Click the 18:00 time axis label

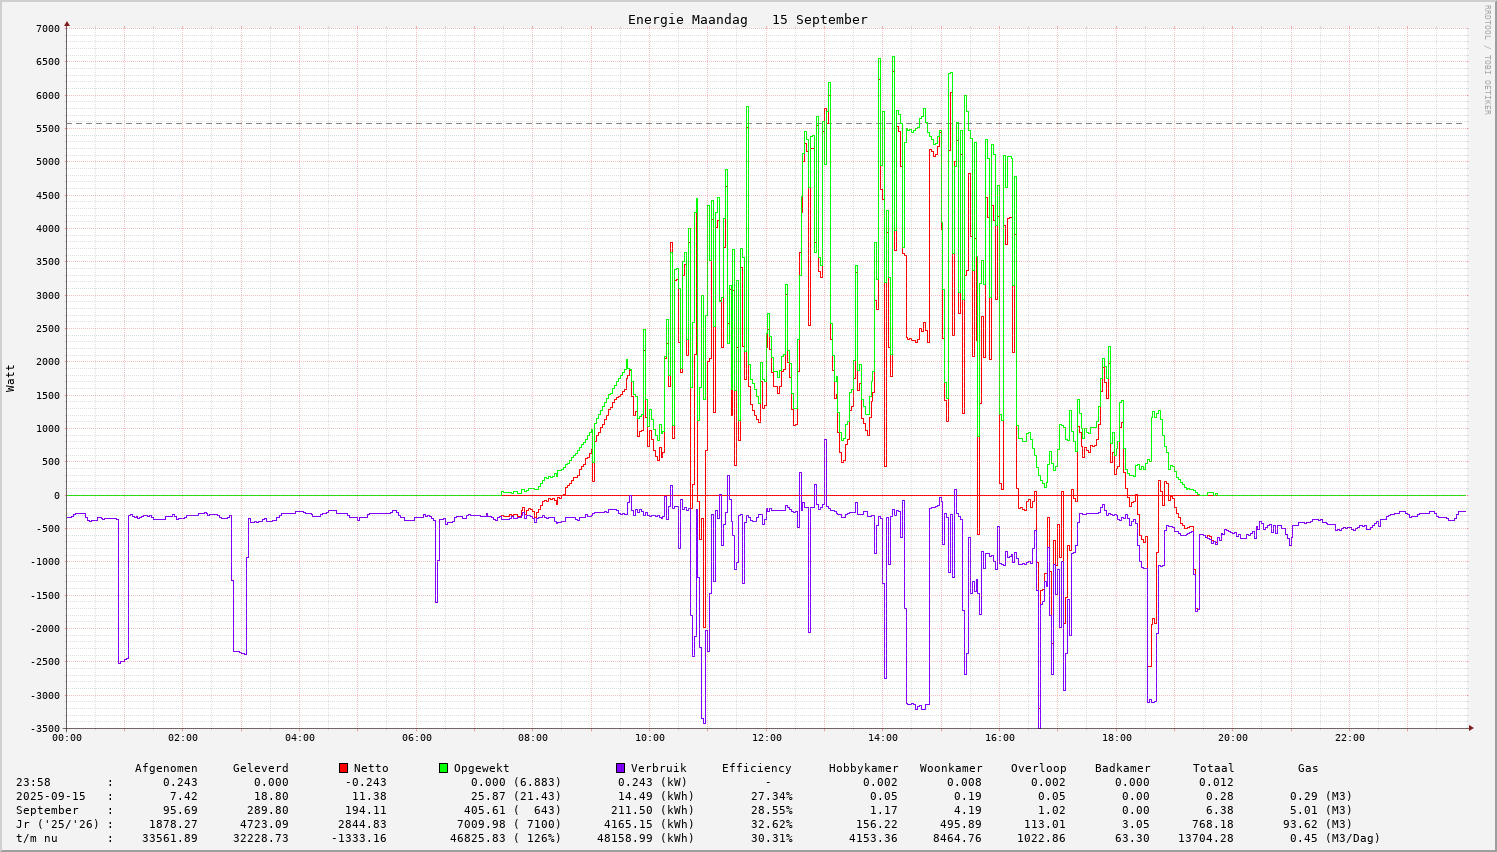tap(1116, 738)
